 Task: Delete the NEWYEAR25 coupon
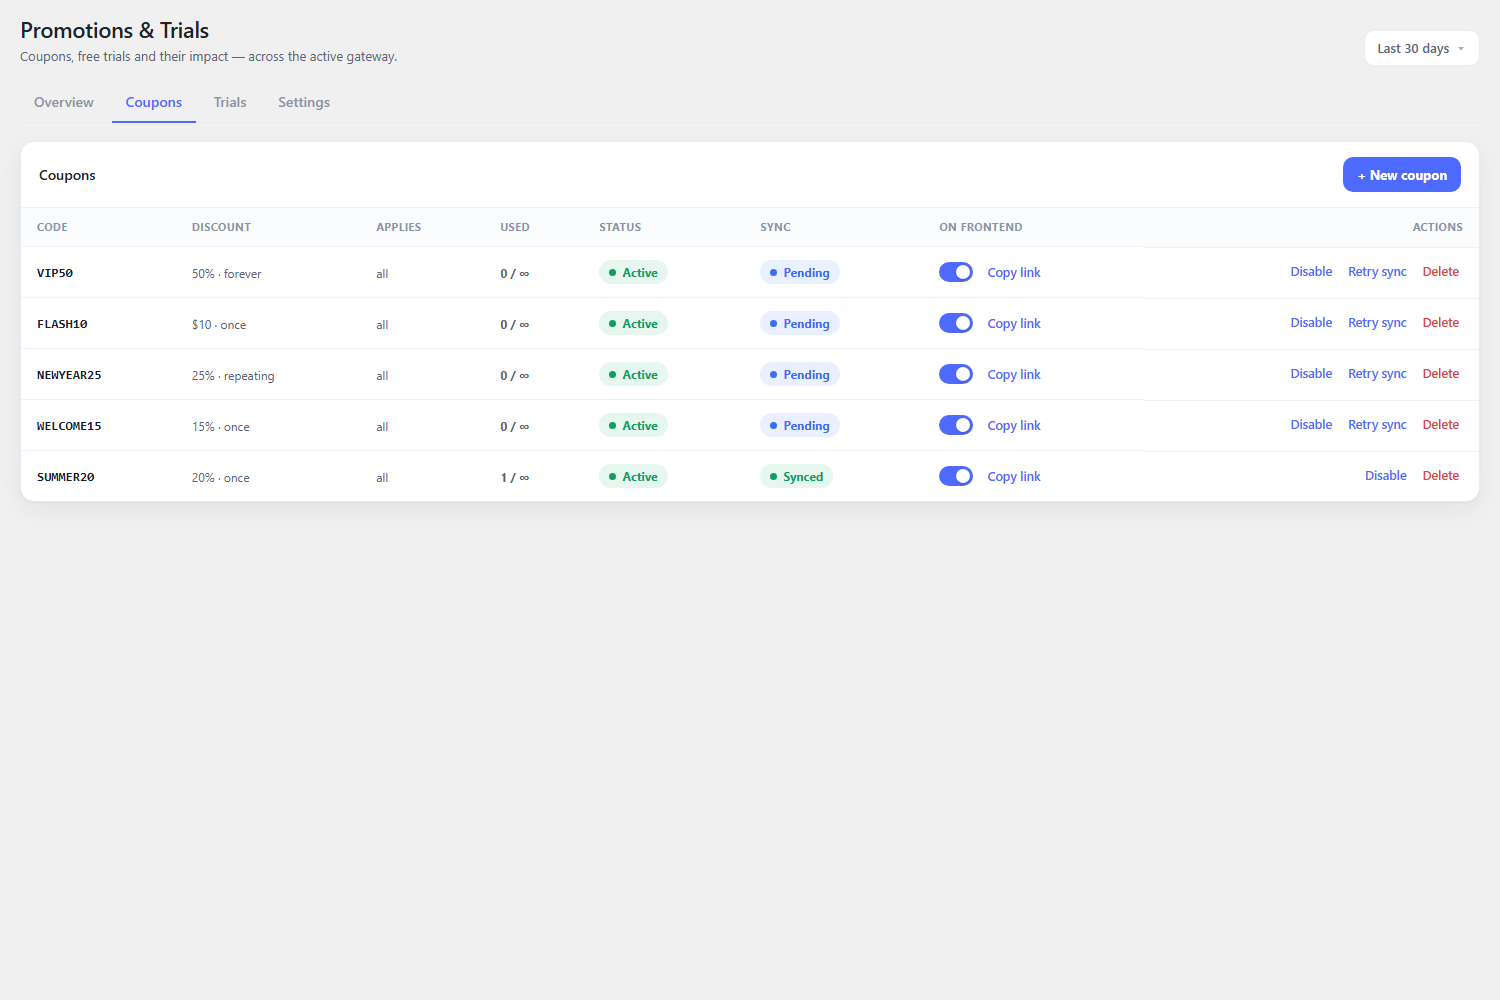[x=1440, y=374]
